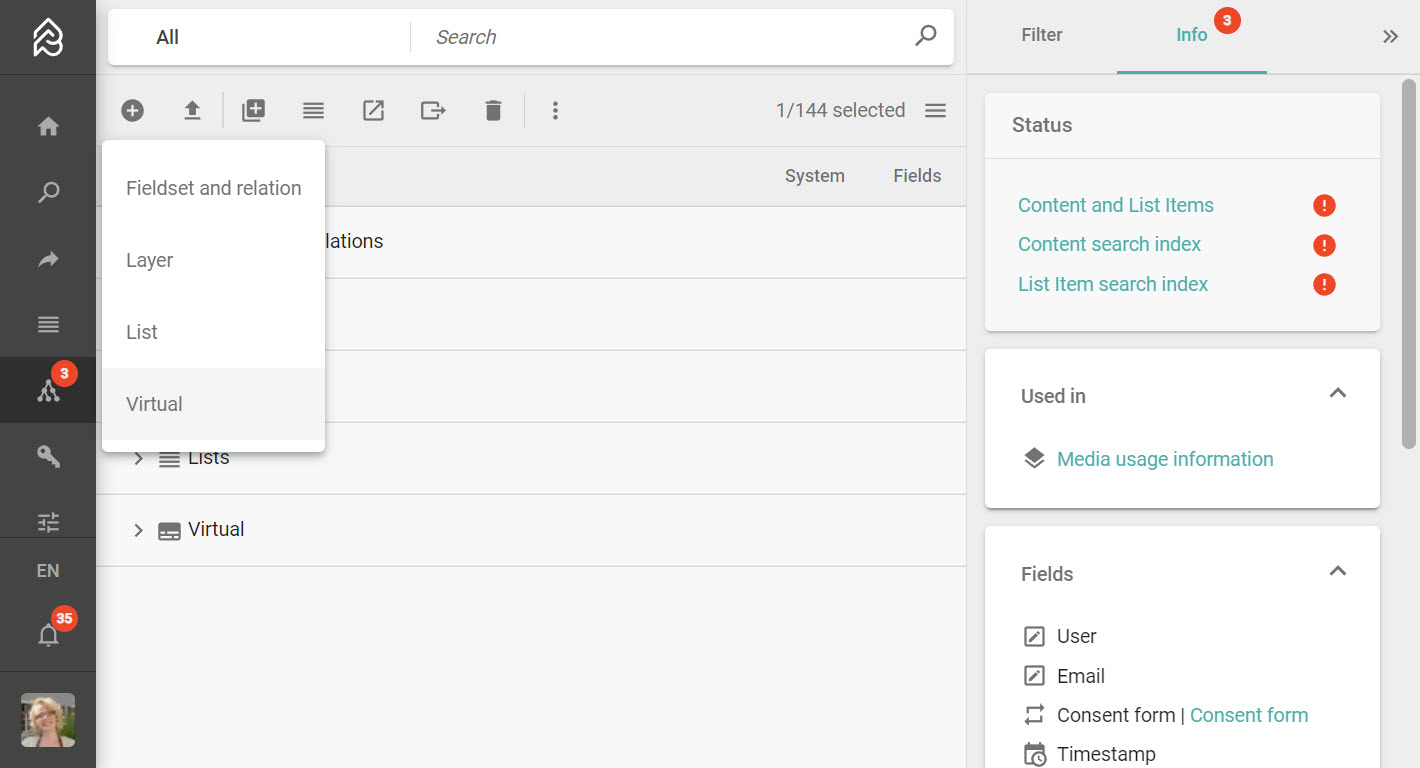Open List Item search index link
Screen dimensions: 1420x768
click(x=1113, y=284)
